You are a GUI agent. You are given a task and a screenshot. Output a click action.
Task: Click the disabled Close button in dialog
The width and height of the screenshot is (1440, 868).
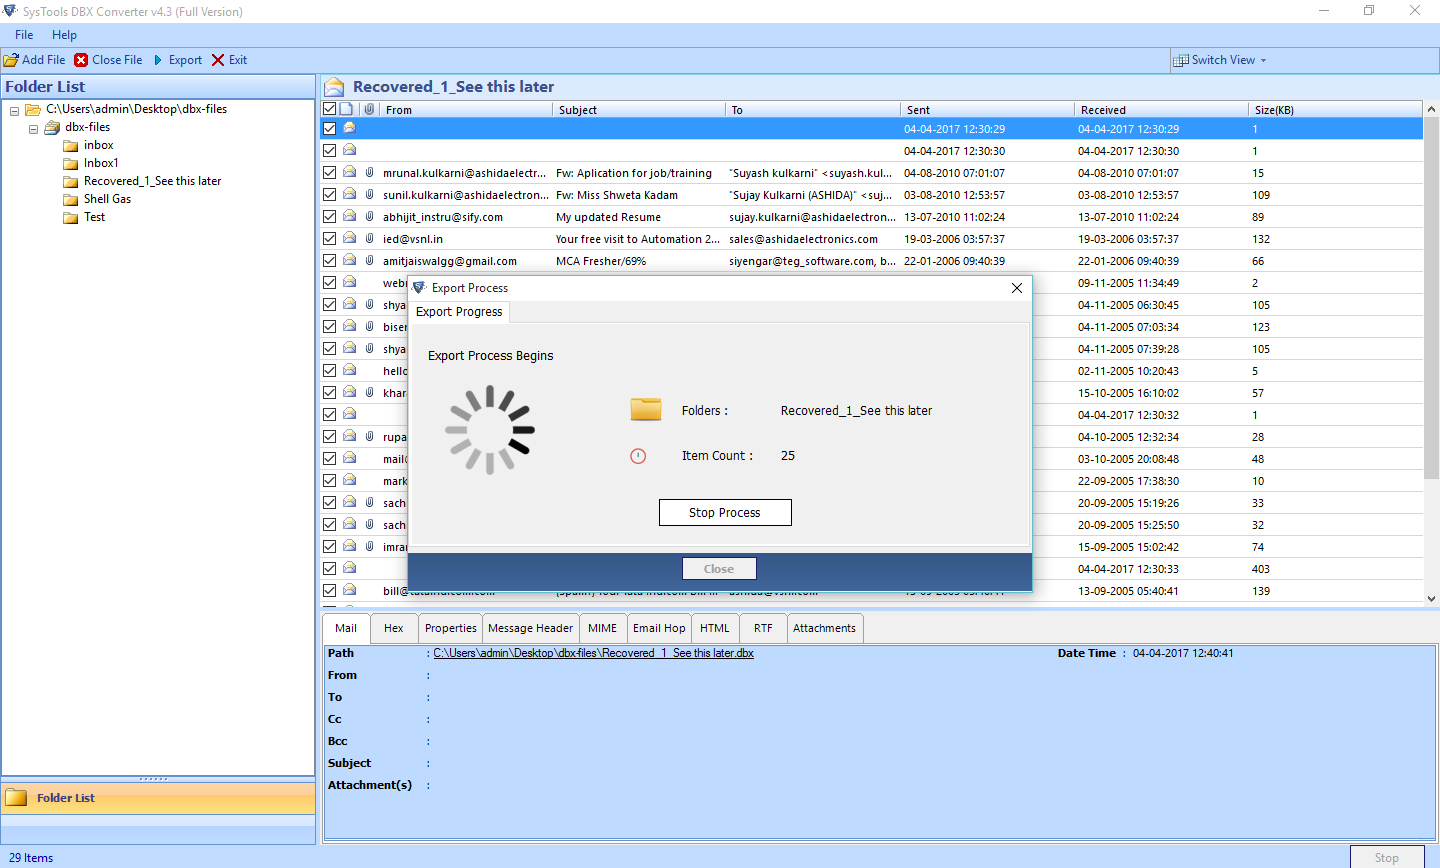click(719, 569)
